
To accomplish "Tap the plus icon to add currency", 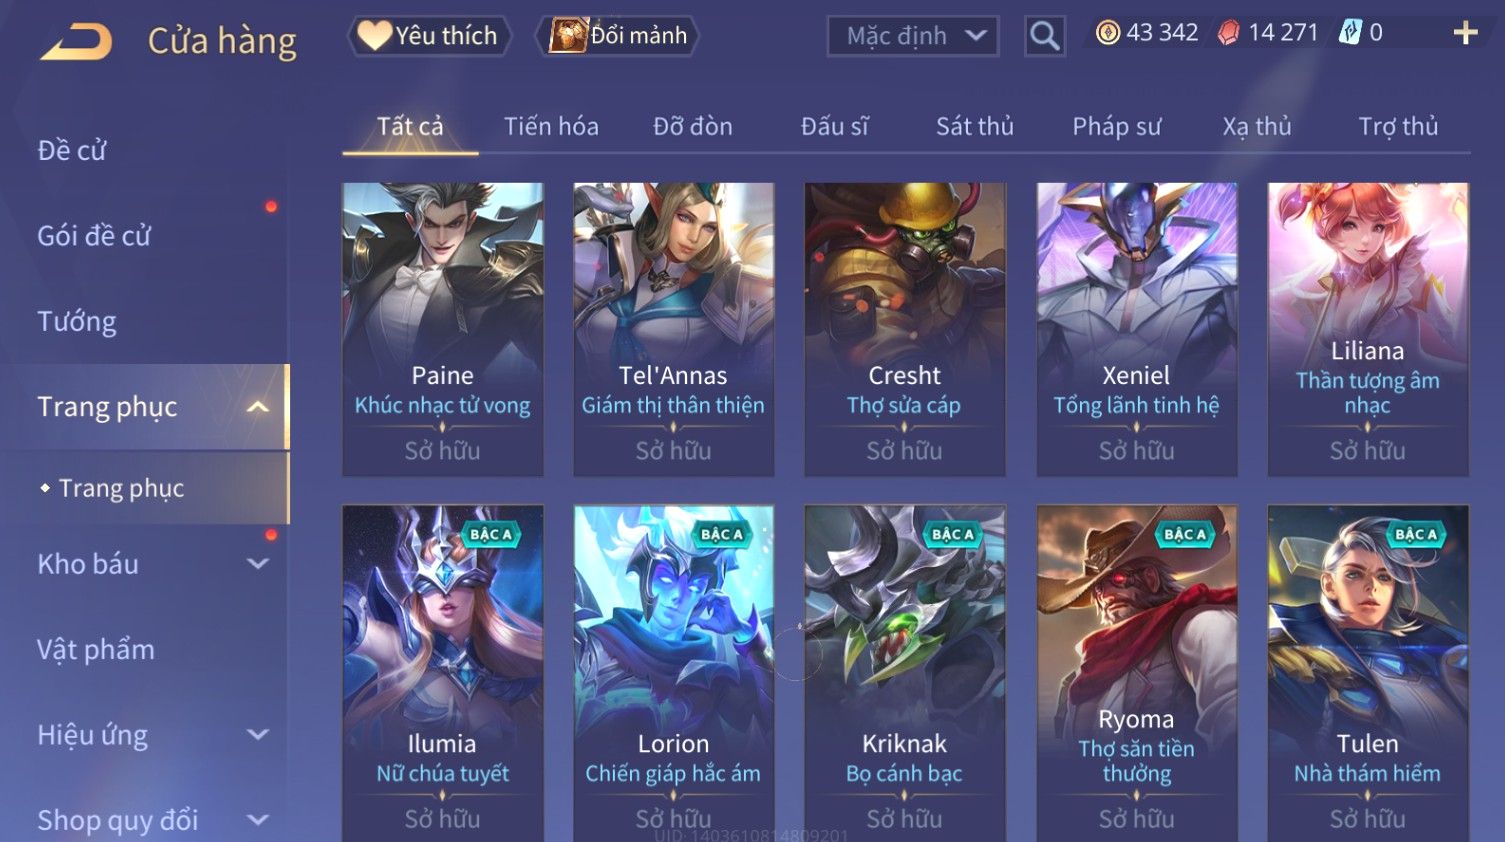I will (1465, 33).
